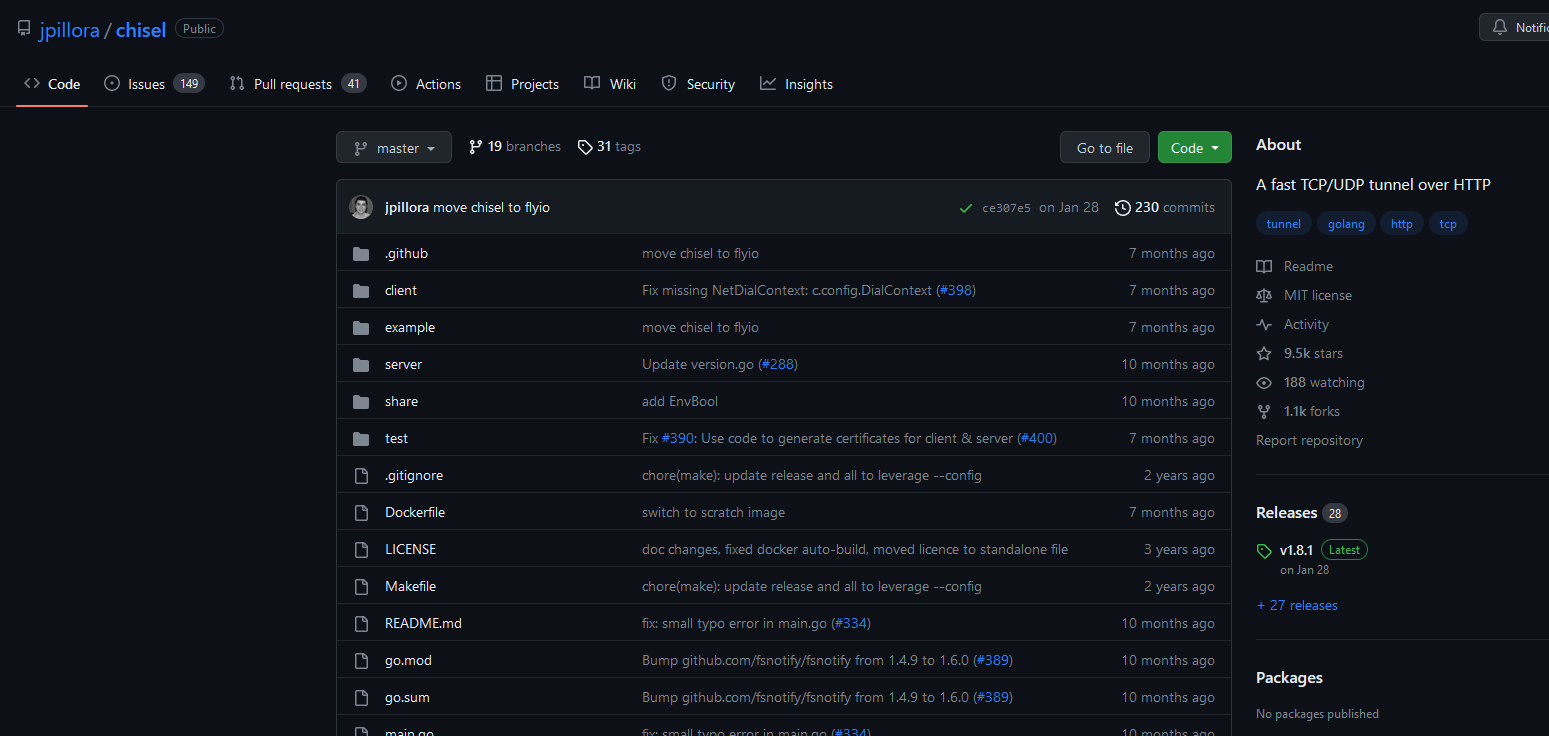View the Insights tab
This screenshot has width=1549, height=736.
pos(796,84)
